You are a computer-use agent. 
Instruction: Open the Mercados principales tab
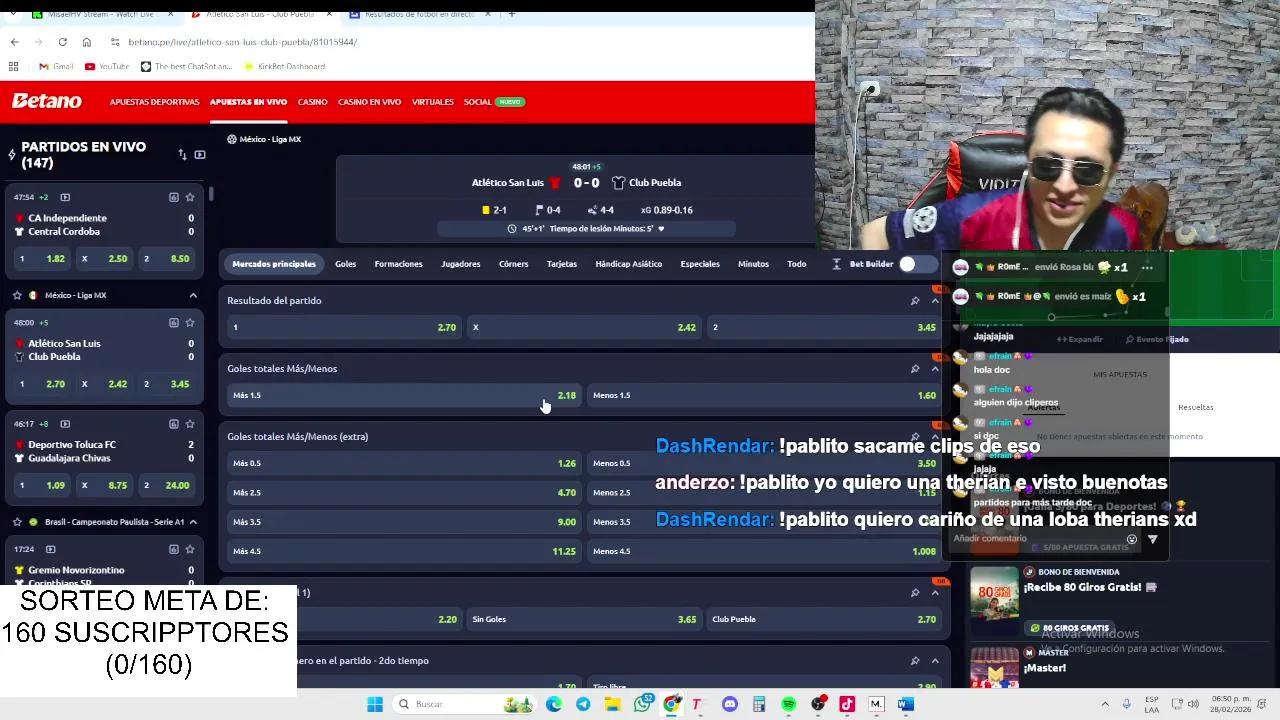coord(274,264)
